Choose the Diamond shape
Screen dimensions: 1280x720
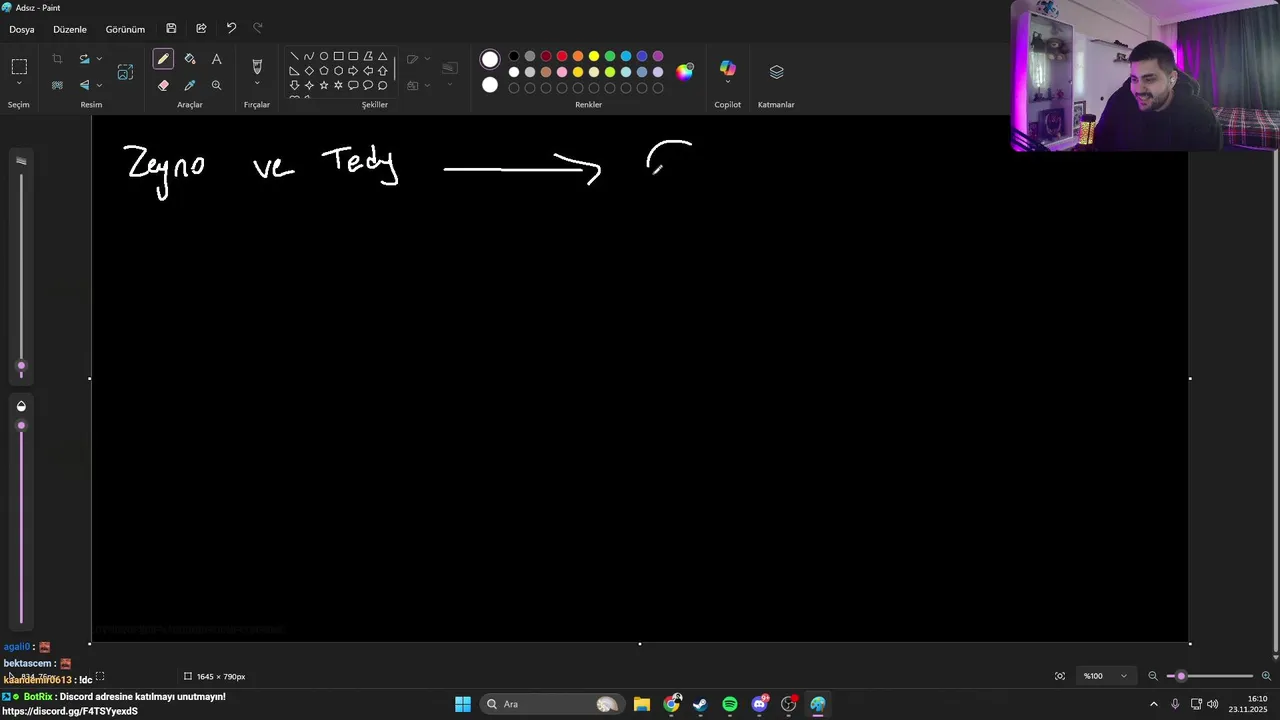coord(309,71)
